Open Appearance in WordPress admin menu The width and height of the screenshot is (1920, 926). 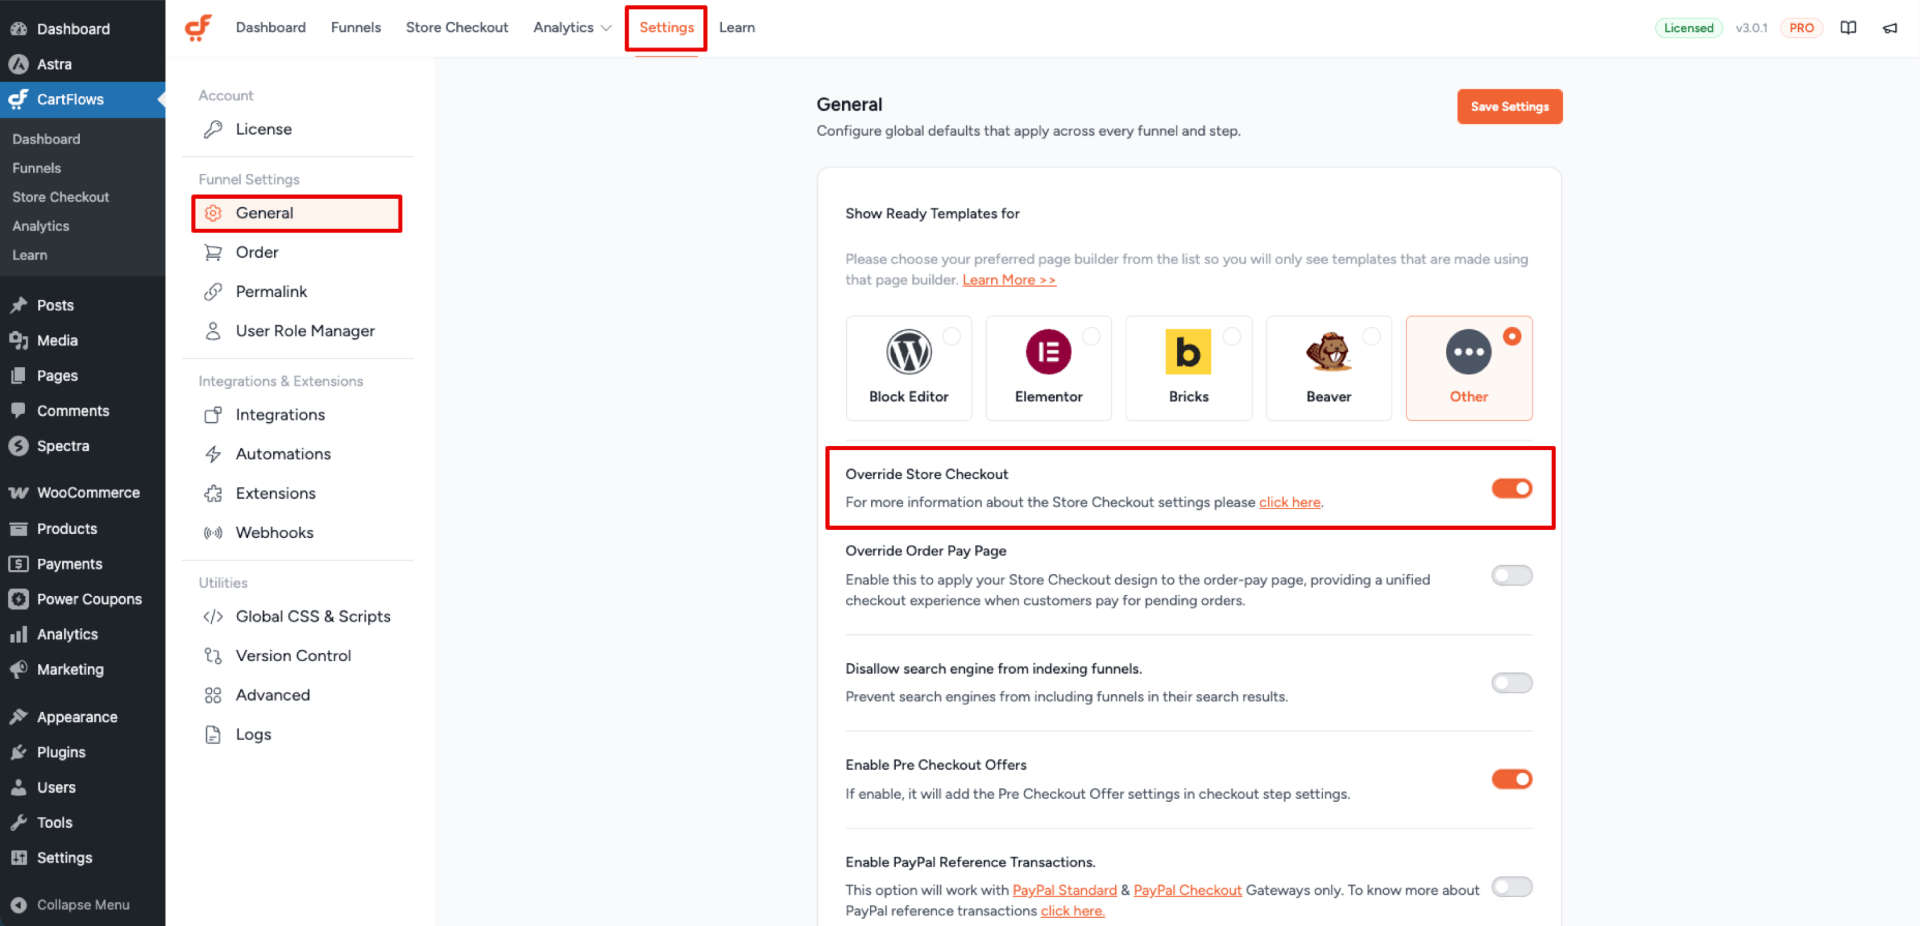point(83,717)
